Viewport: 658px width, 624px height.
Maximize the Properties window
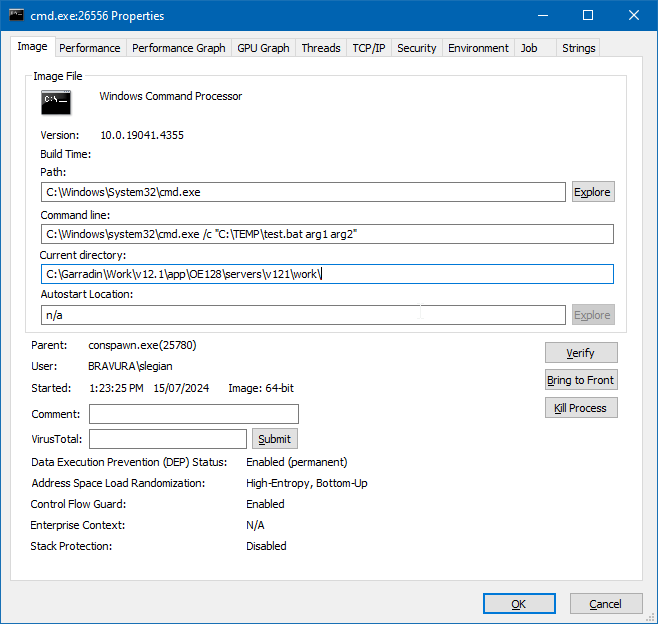click(588, 16)
